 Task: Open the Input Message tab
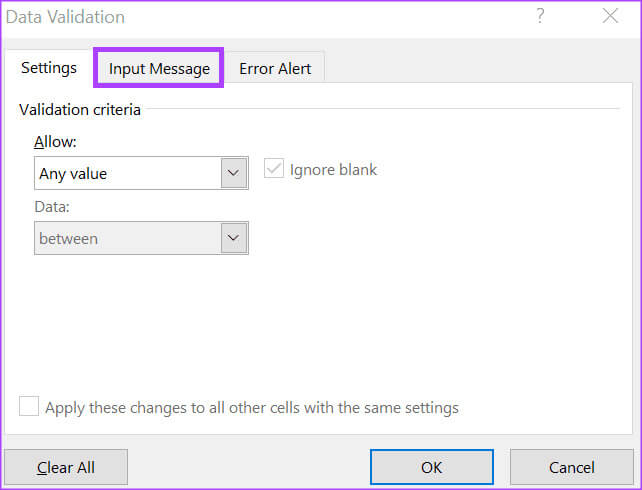159,68
